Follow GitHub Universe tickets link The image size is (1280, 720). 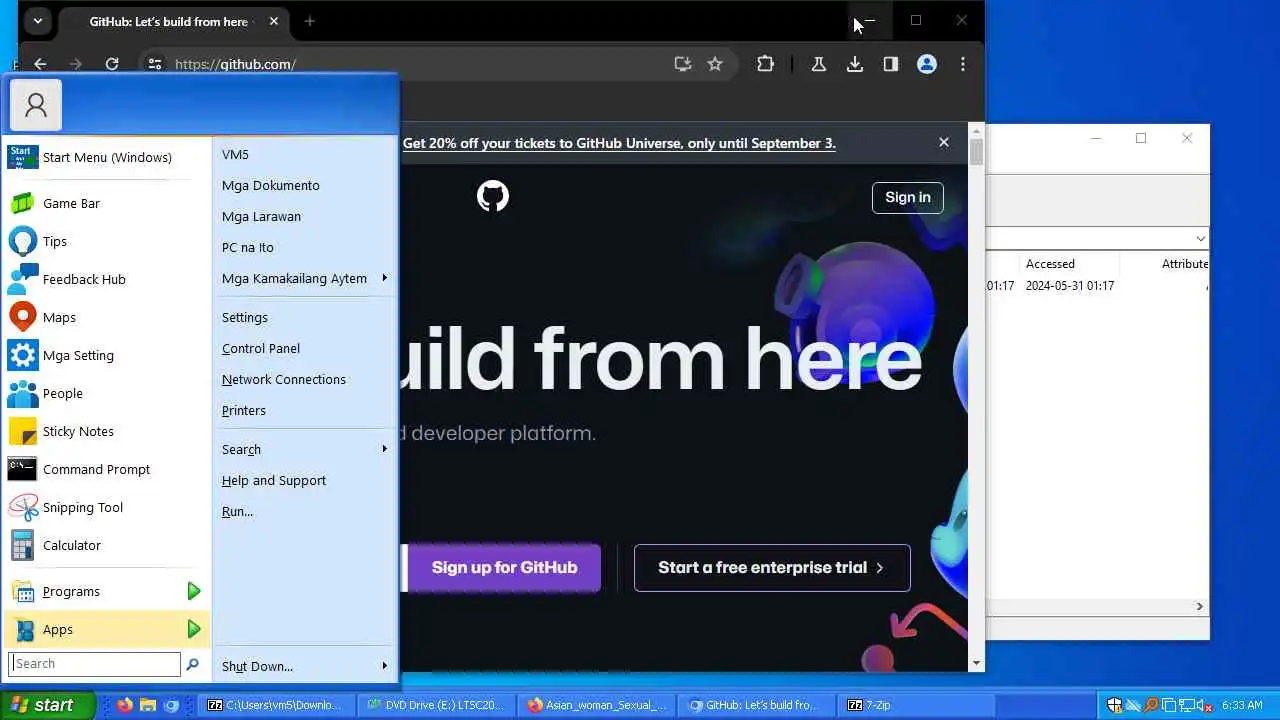619,143
